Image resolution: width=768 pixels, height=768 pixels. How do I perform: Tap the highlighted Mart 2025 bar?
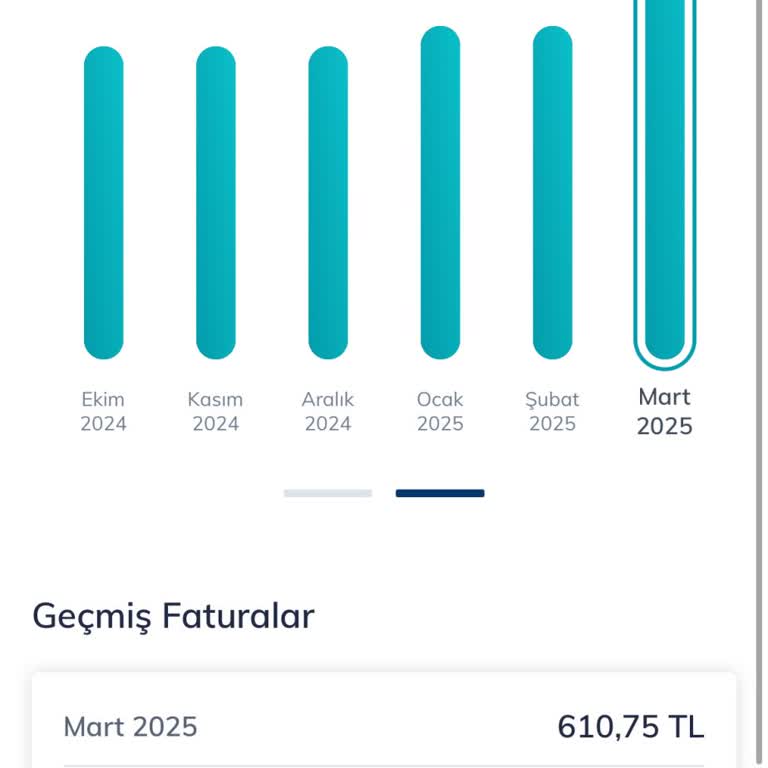[x=665, y=180]
